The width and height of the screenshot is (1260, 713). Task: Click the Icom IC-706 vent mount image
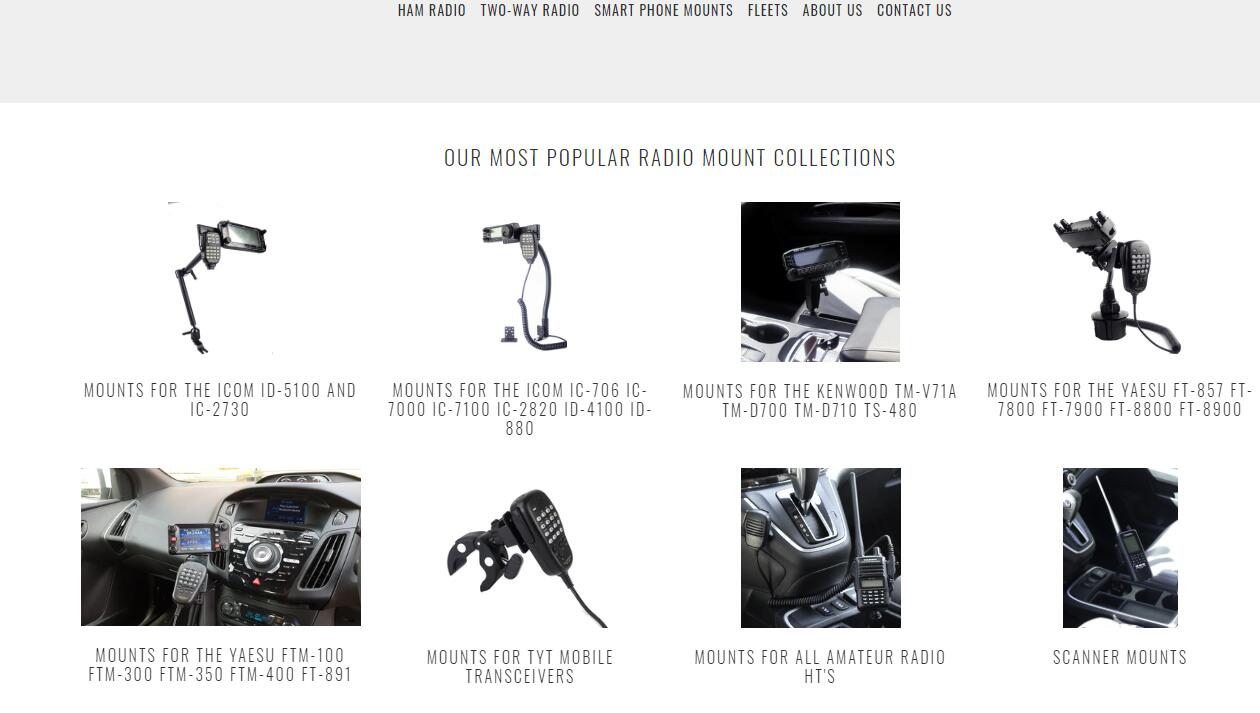pyautogui.click(x=520, y=281)
